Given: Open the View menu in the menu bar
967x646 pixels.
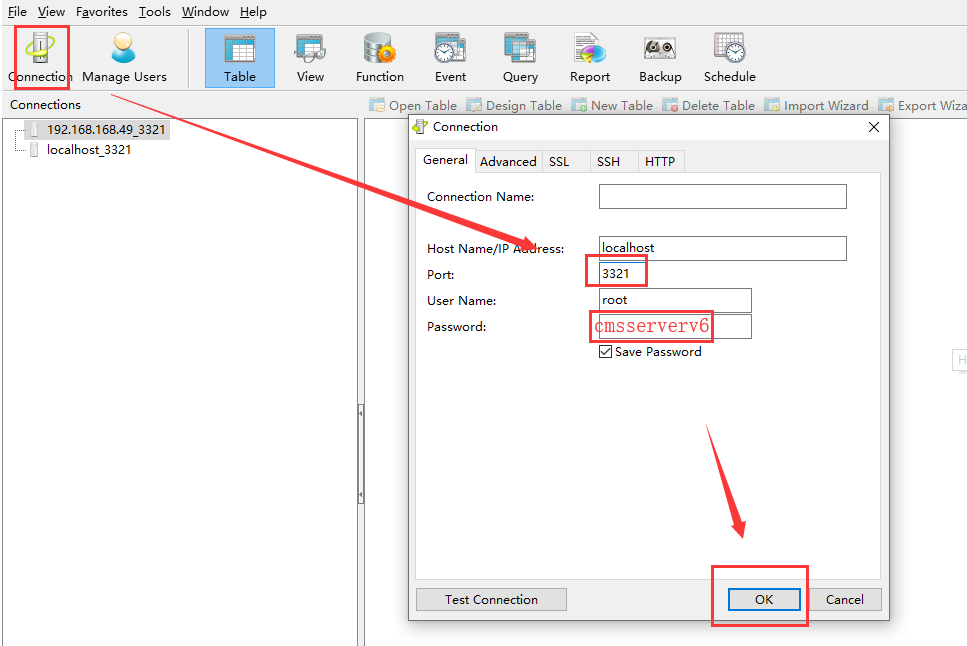Looking at the screenshot, I should (51, 12).
